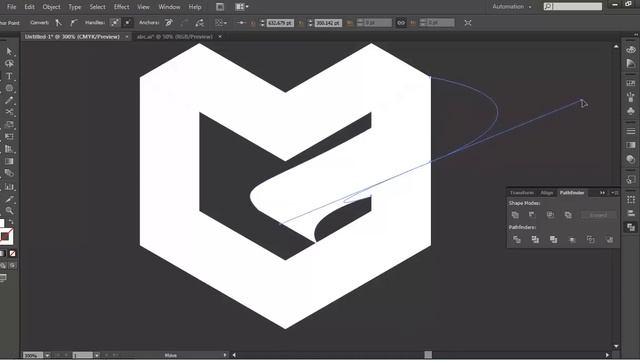Open the Arrange Documents dropdown
The width and height of the screenshot is (640, 360).
[242, 7]
